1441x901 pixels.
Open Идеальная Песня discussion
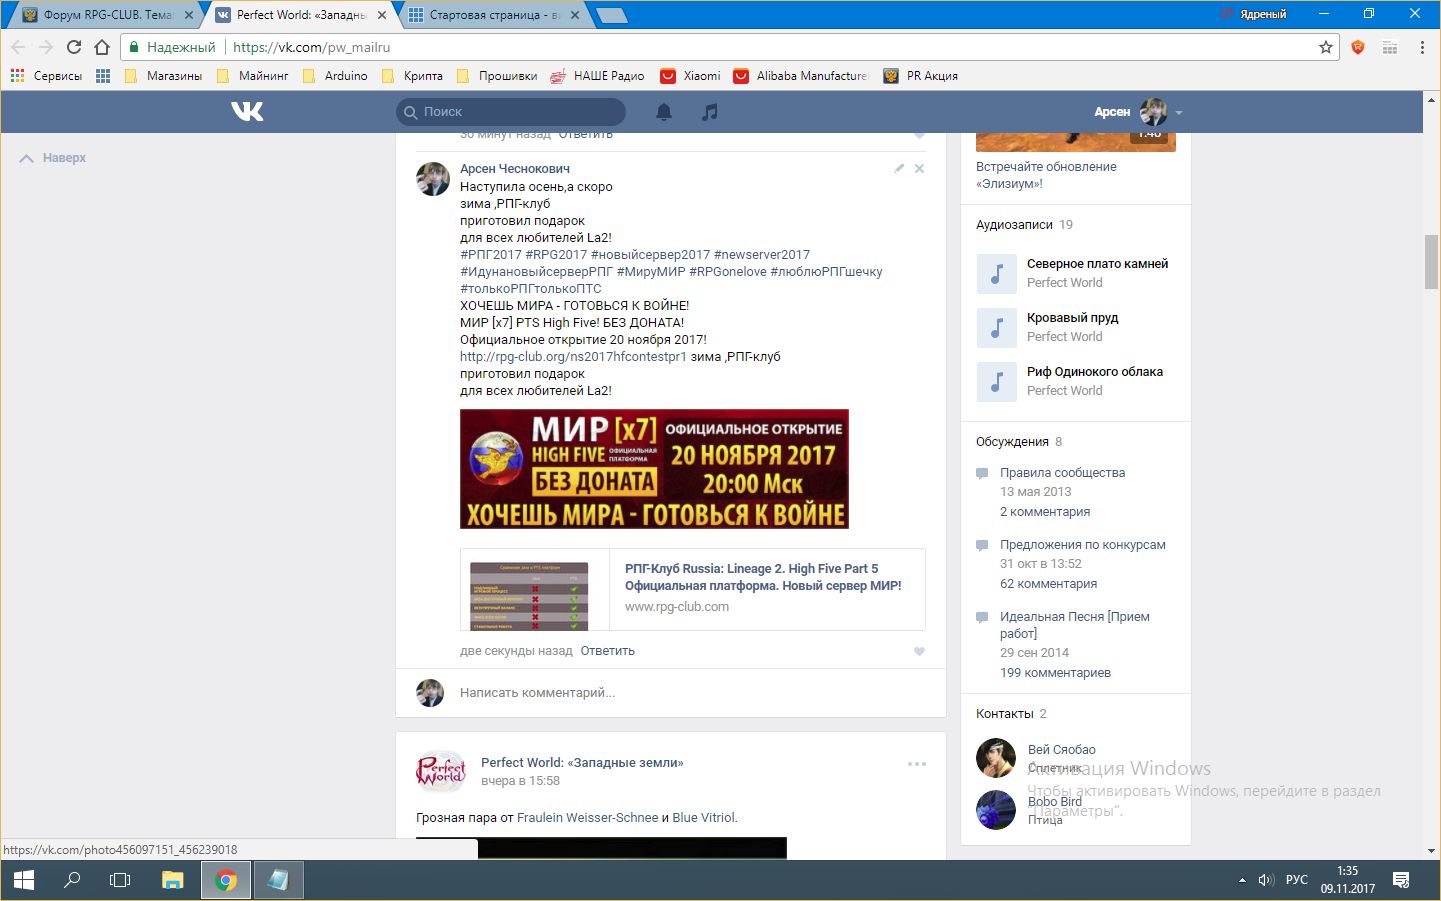point(1075,625)
